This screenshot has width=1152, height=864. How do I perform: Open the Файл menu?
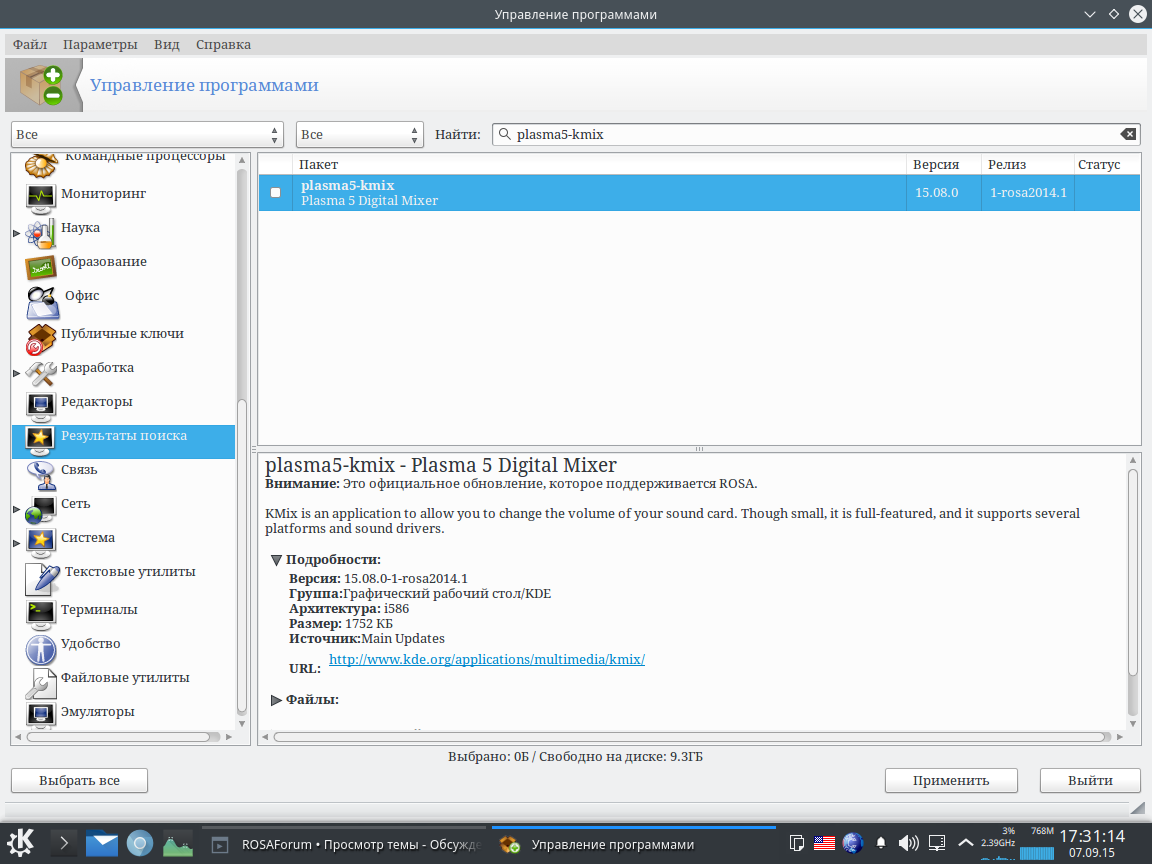click(29, 44)
